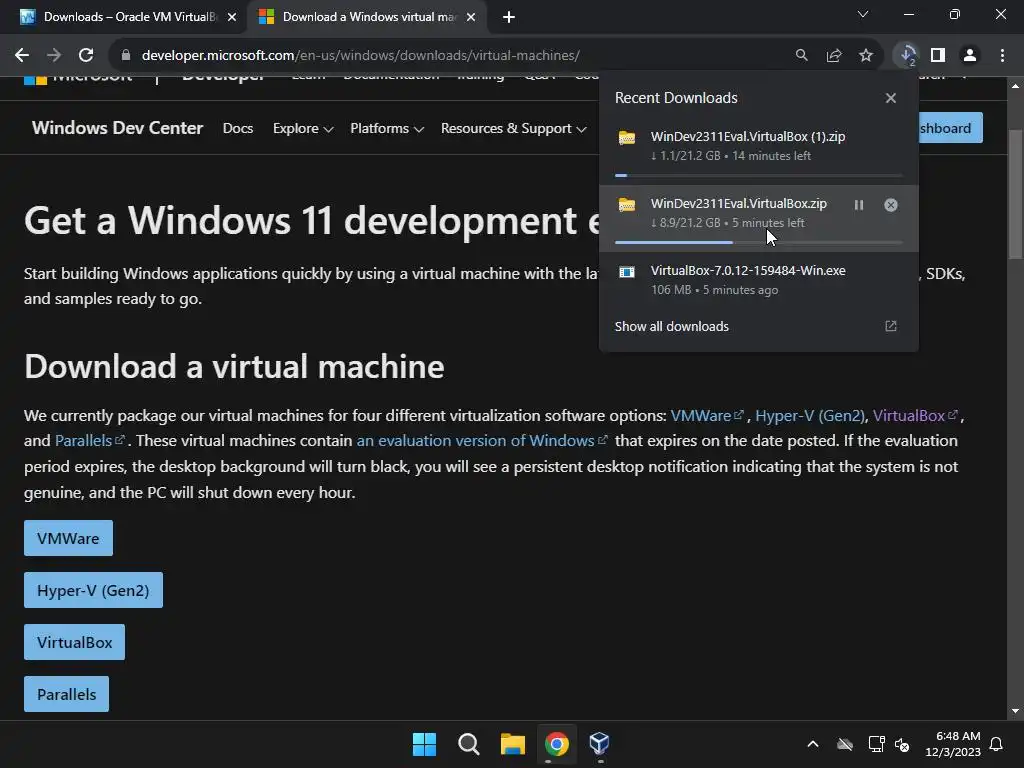Screen dimensions: 1024x768
Task: Open Windows taskbar search
Action: tap(468, 744)
